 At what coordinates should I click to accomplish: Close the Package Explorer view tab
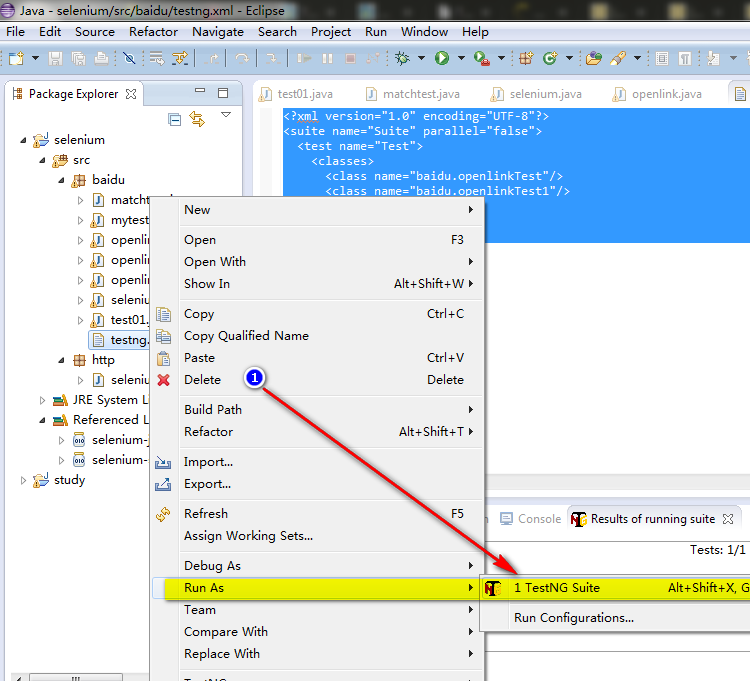[x=131, y=94]
